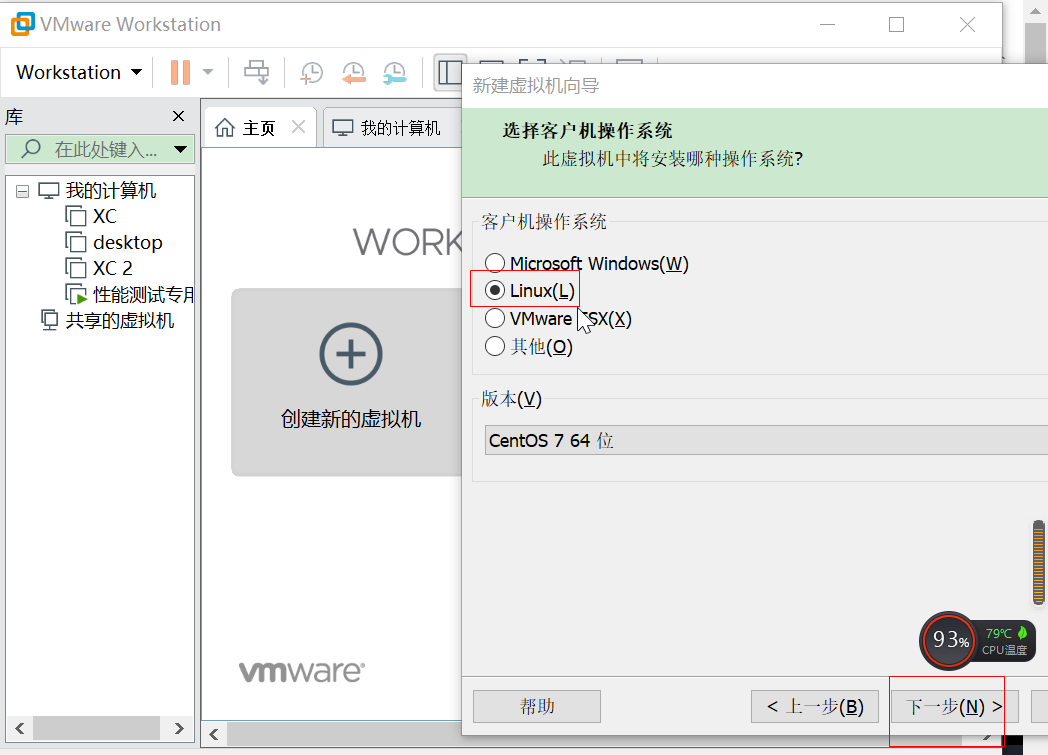The image size is (1048, 755).
Task: Click the 创建新的虚拟机 label
Action: pos(351,419)
